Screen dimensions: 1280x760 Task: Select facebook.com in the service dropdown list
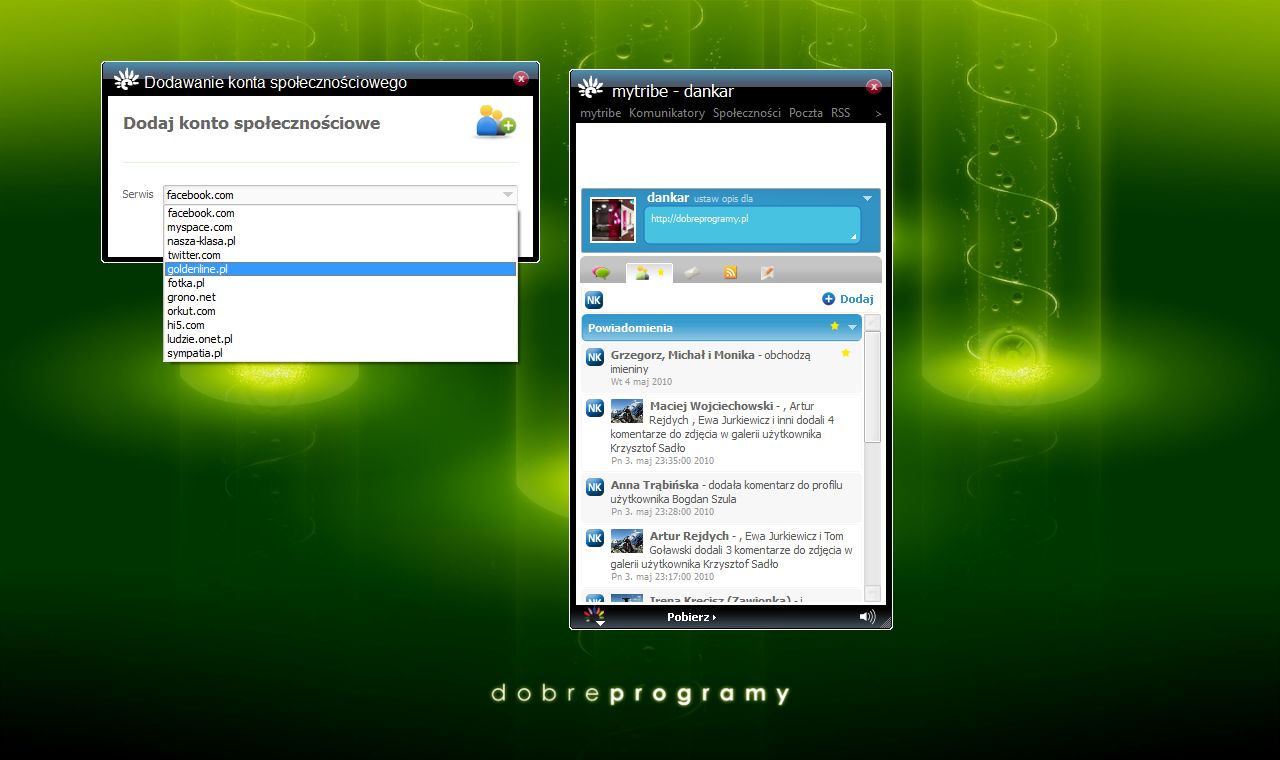pyautogui.click(x=340, y=213)
